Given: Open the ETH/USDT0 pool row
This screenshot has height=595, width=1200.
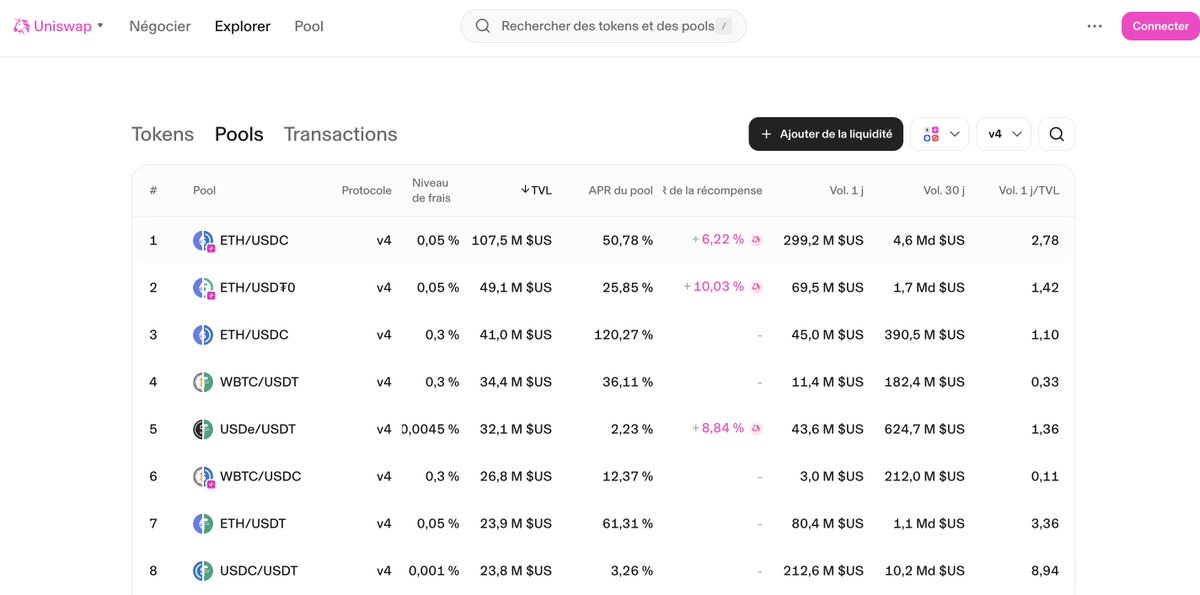Looking at the screenshot, I should (x=603, y=288).
